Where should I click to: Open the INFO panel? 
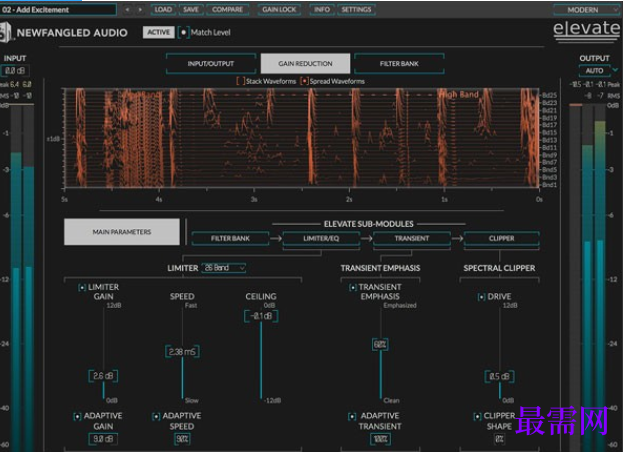(322, 10)
